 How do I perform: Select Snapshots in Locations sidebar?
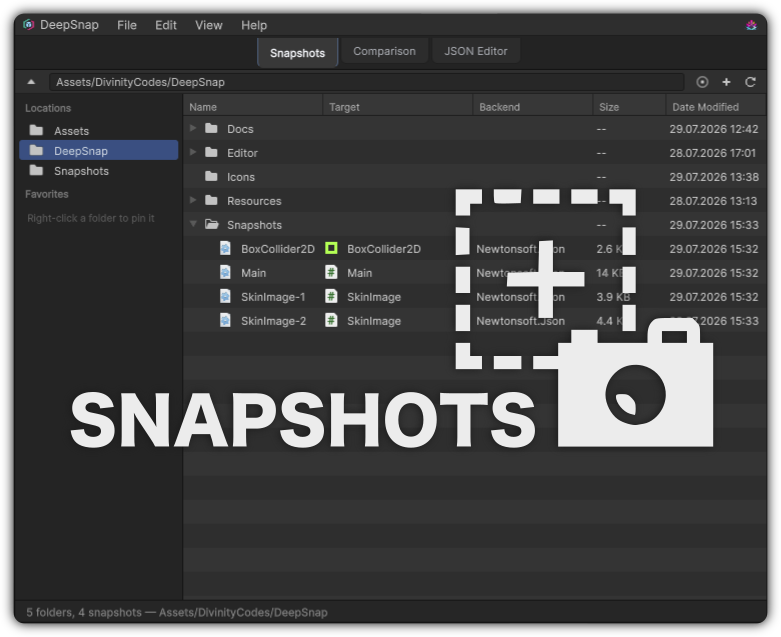99,170
